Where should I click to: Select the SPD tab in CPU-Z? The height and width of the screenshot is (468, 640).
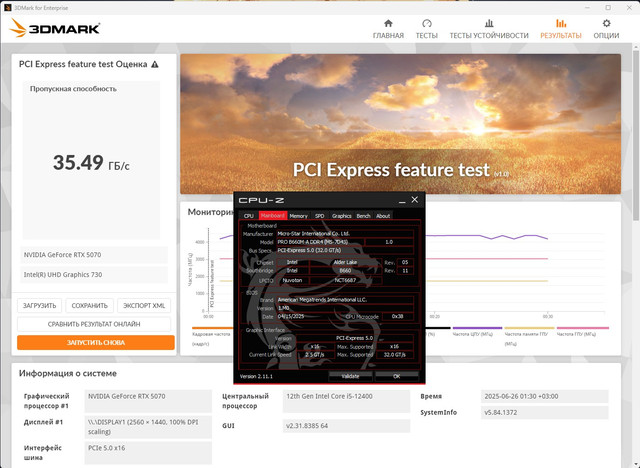[x=320, y=215]
